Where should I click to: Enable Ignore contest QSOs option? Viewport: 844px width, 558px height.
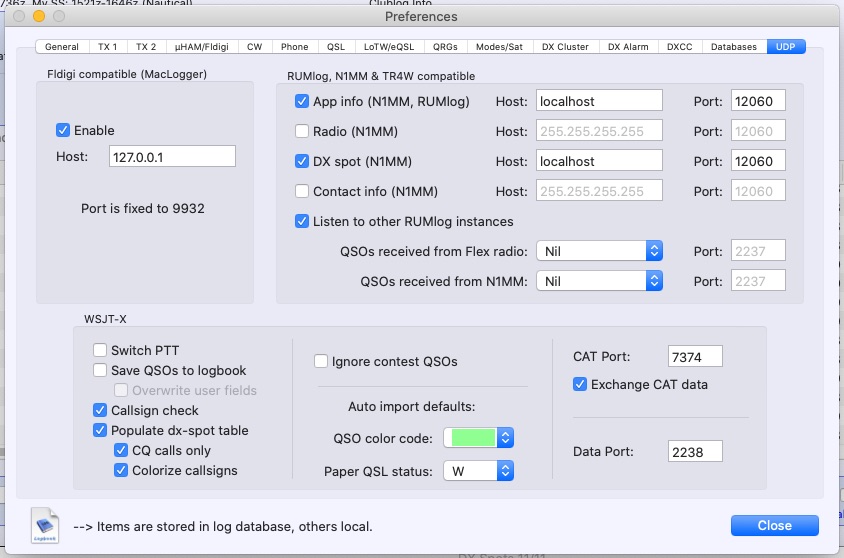click(321, 361)
